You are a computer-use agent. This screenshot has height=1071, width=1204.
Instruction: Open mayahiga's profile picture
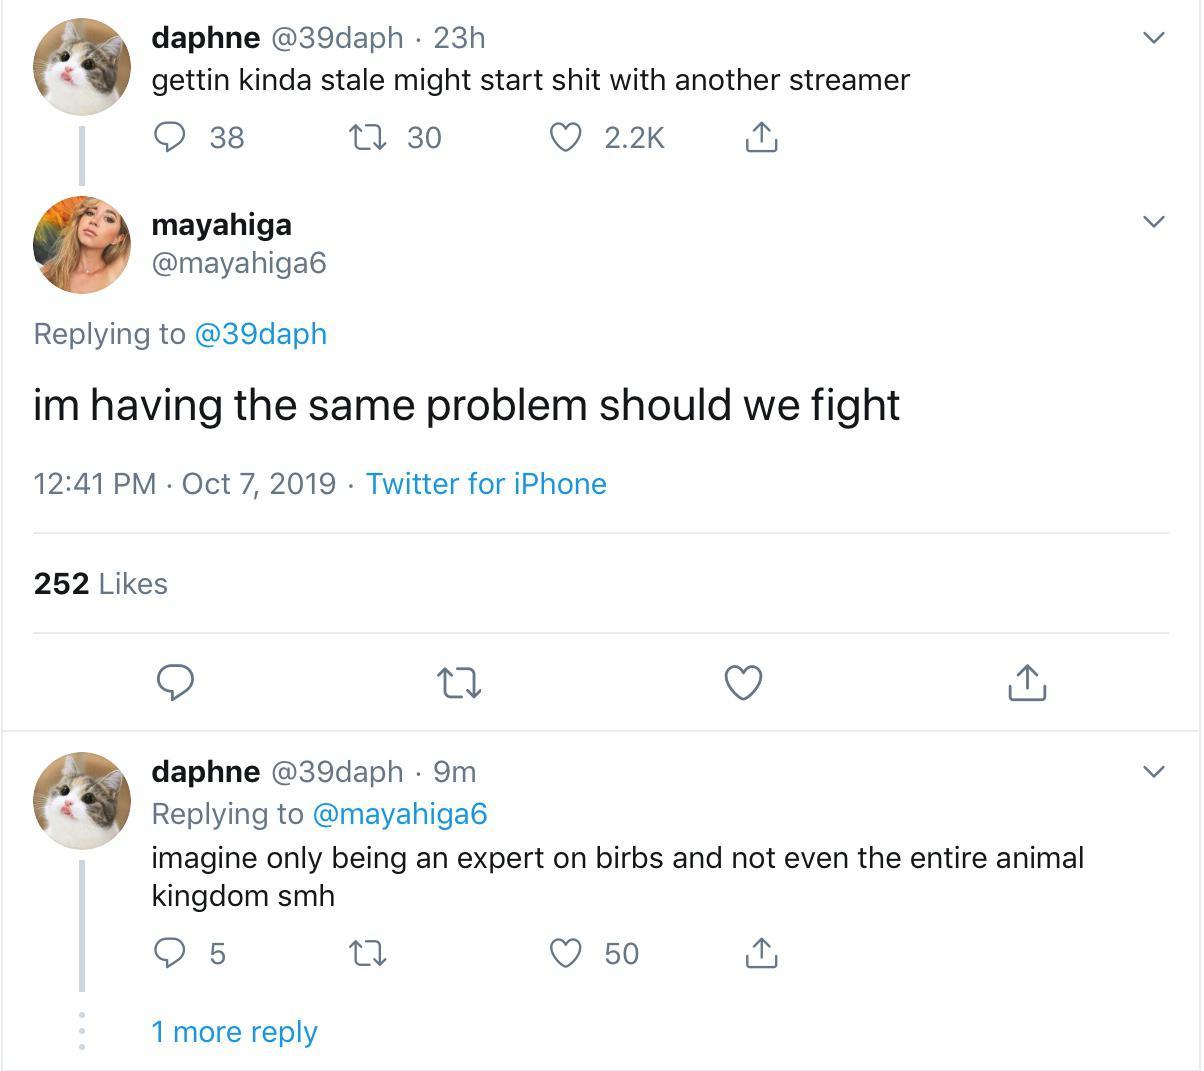click(x=82, y=244)
